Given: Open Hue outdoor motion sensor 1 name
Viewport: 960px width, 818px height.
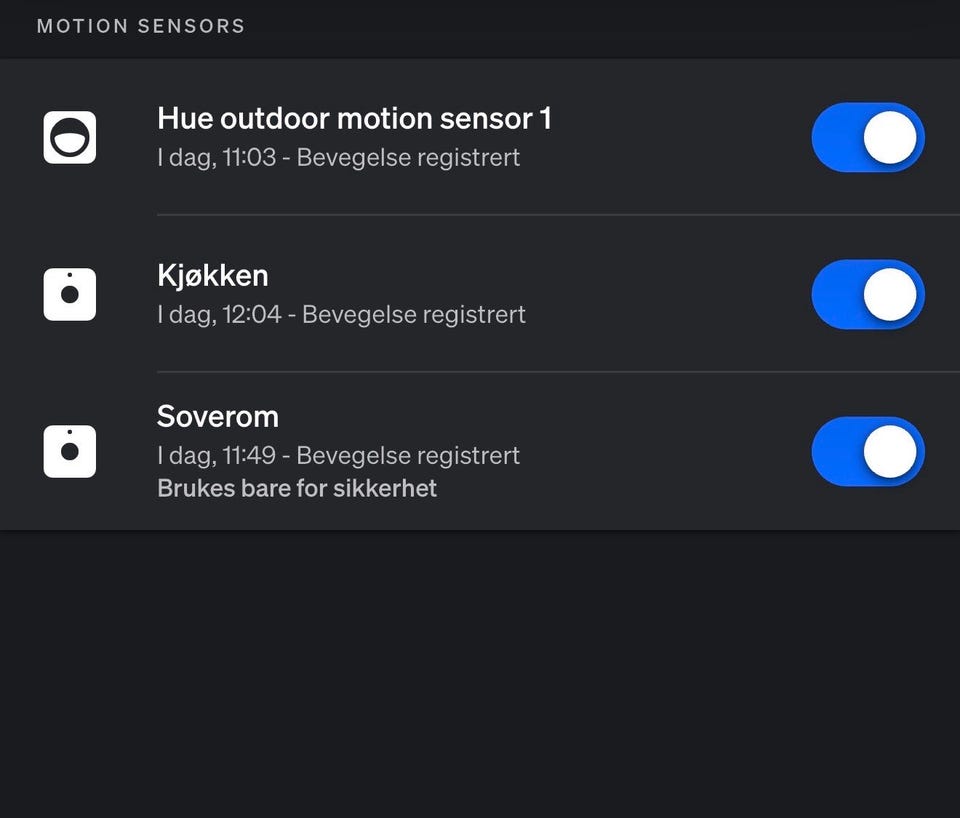Looking at the screenshot, I should (354, 119).
